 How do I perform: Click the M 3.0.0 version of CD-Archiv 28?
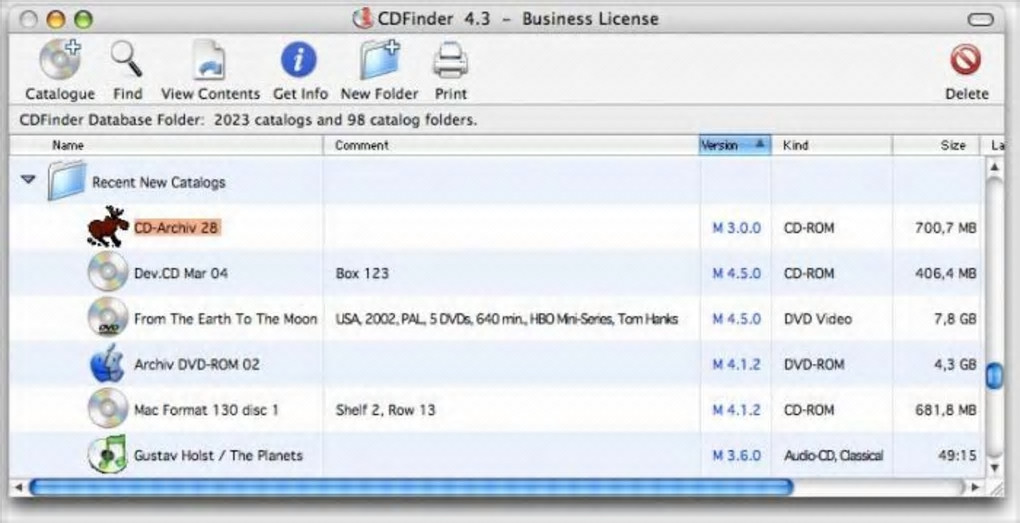point(736,228)
